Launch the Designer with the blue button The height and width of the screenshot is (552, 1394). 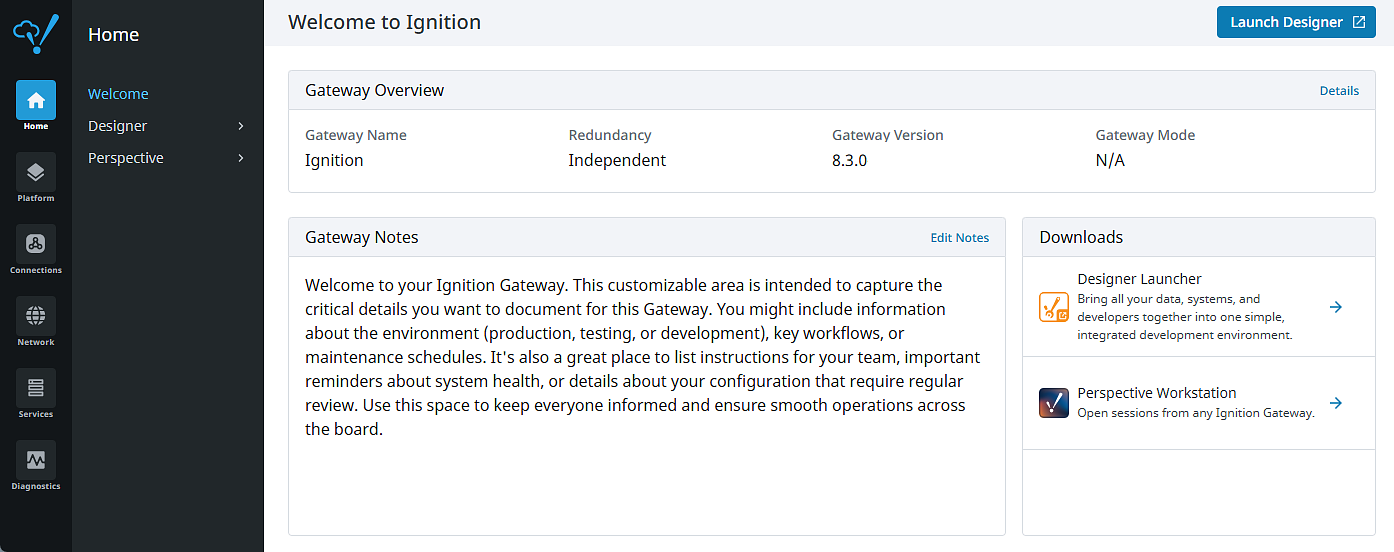[1296, 22]
